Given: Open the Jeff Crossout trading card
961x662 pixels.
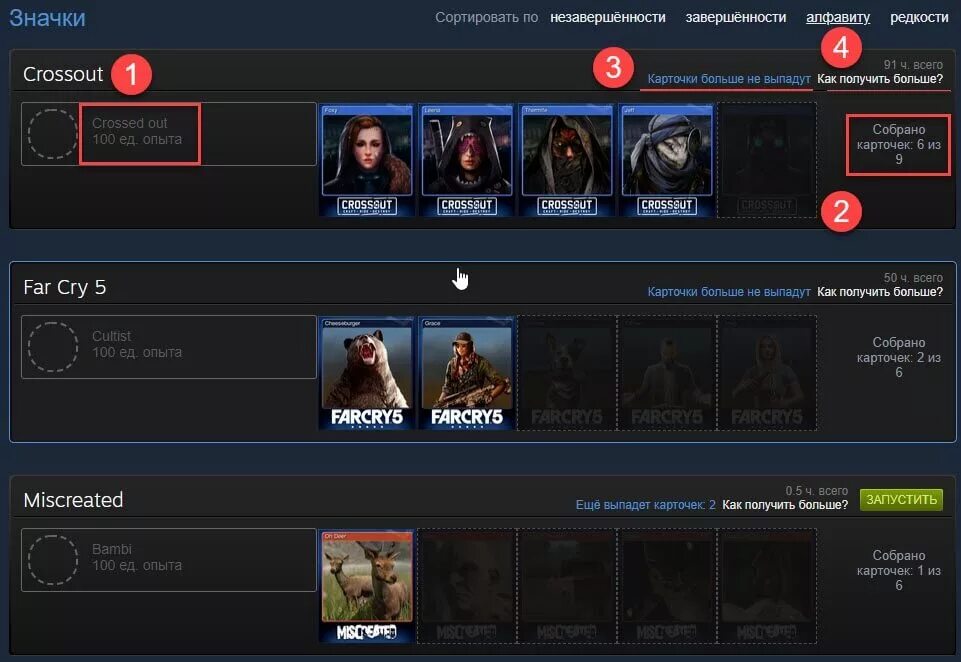Looking at the screenshot, I should coord(666,160).
